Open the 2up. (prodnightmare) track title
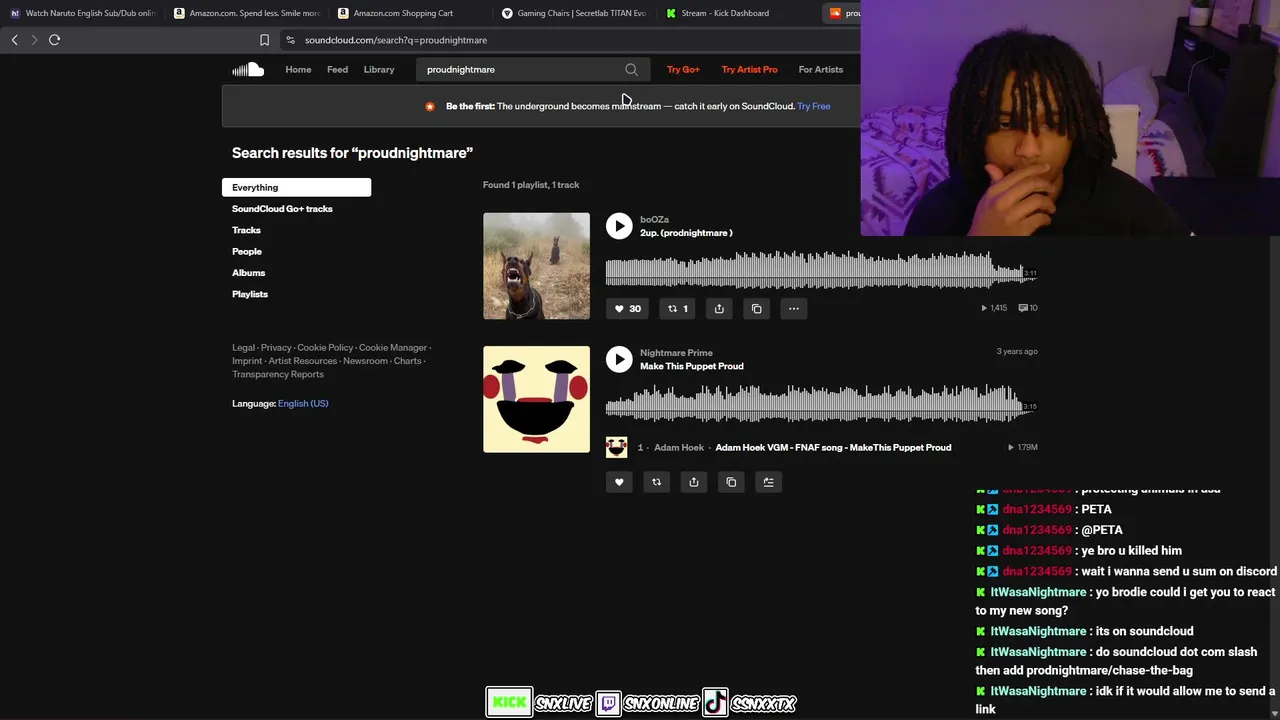 686,233
